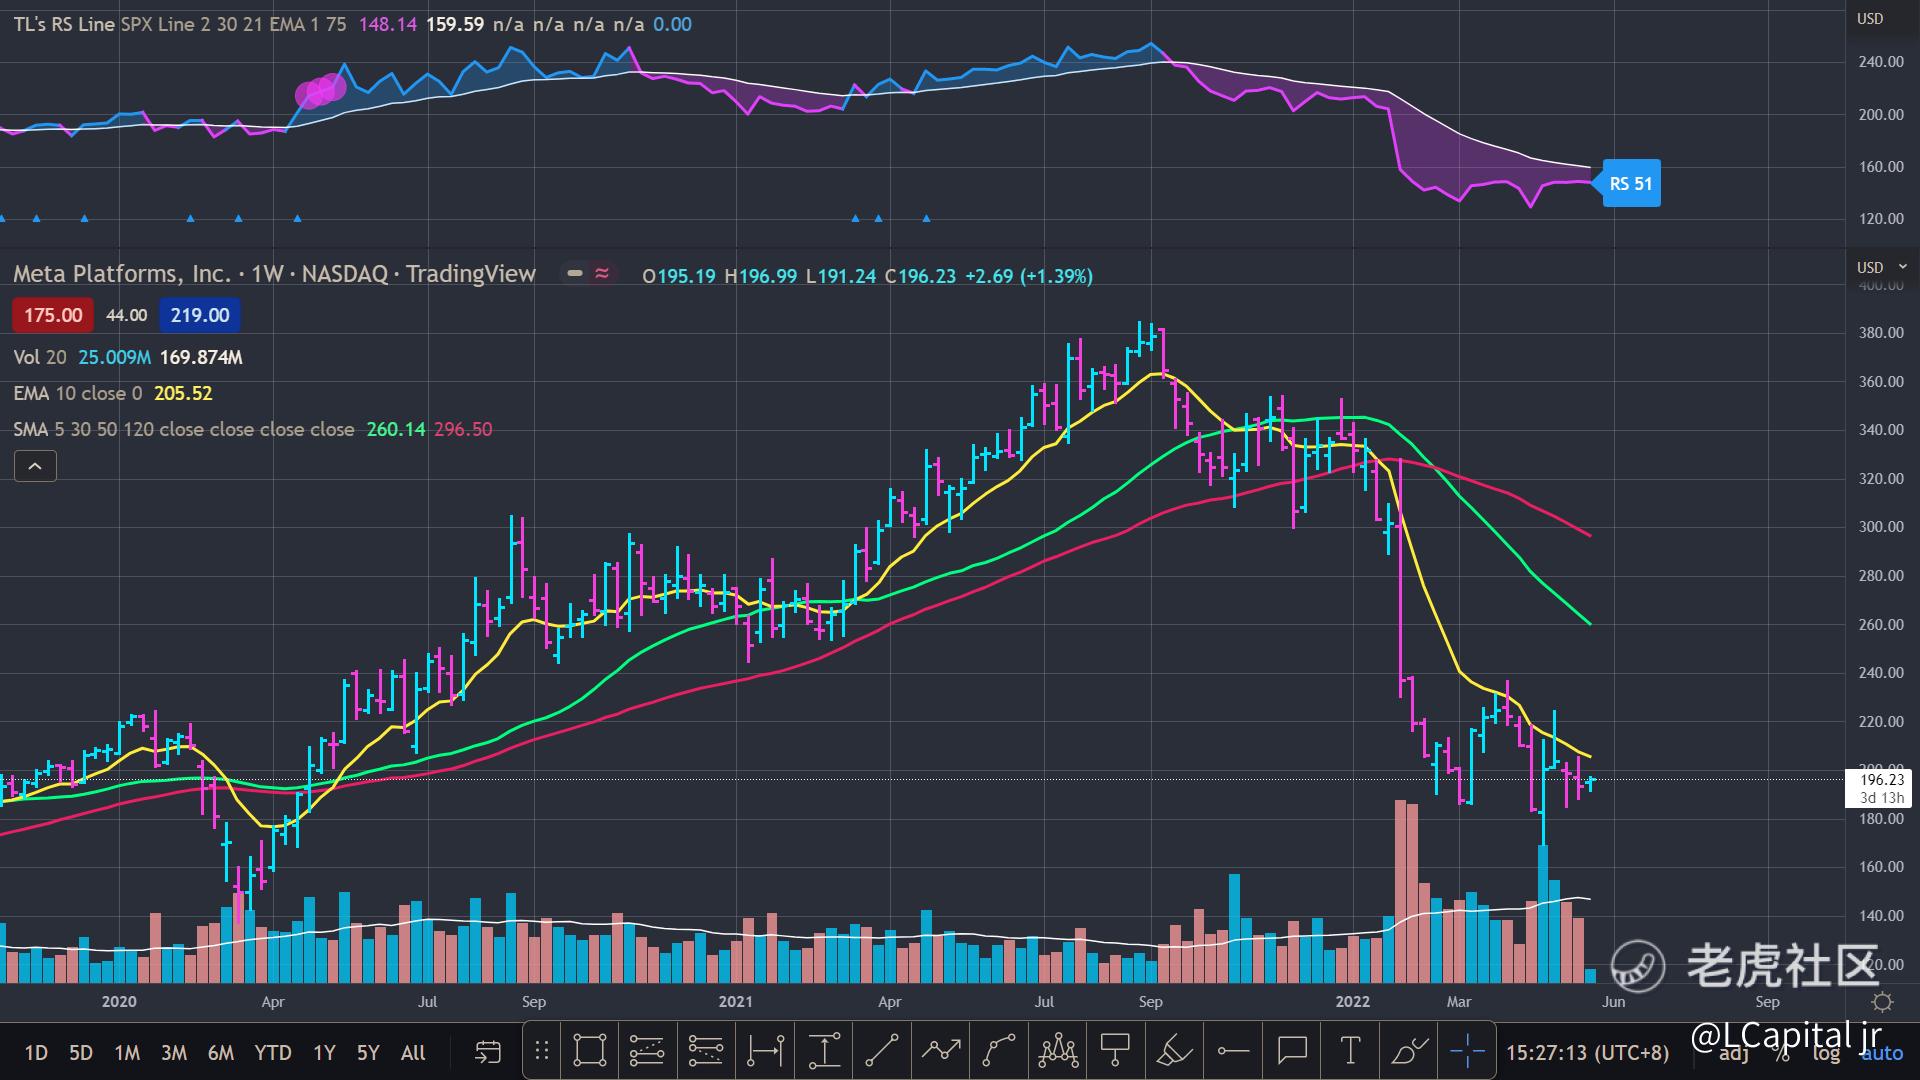Click the RS 51 label tag
Viewport: 1920px width, 1080px height.
tap(1631, 183)
